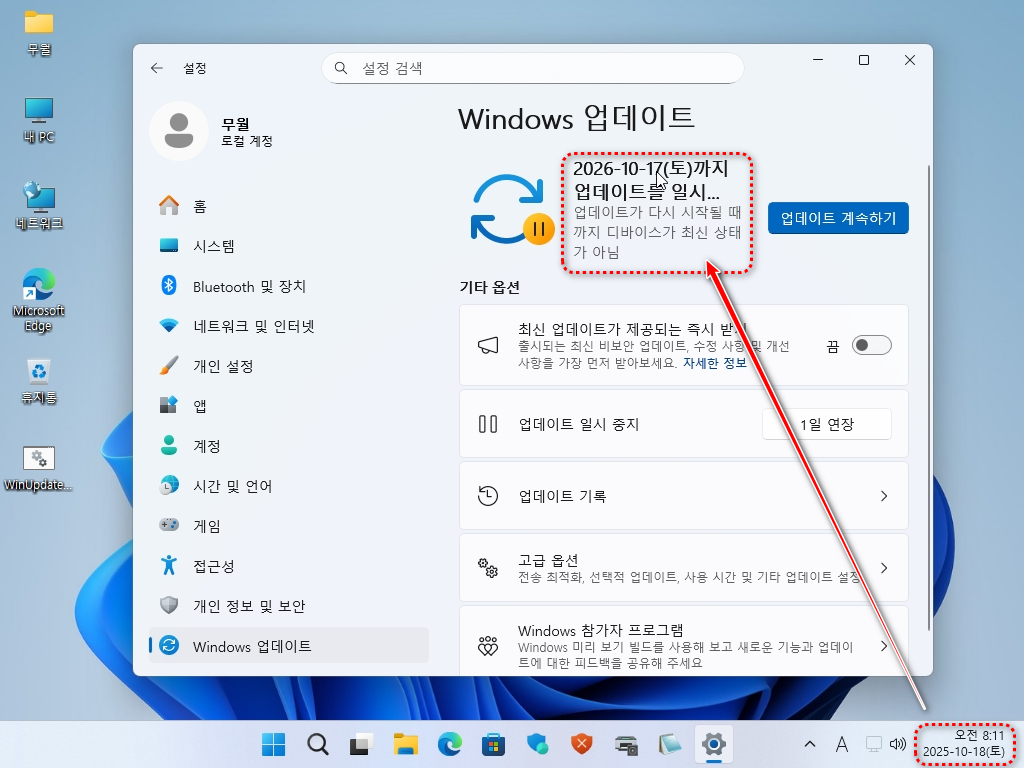1024x768 pixels.
Task: Click the 시간 및 언어 clock icon
Action: [x=169, y=485]
